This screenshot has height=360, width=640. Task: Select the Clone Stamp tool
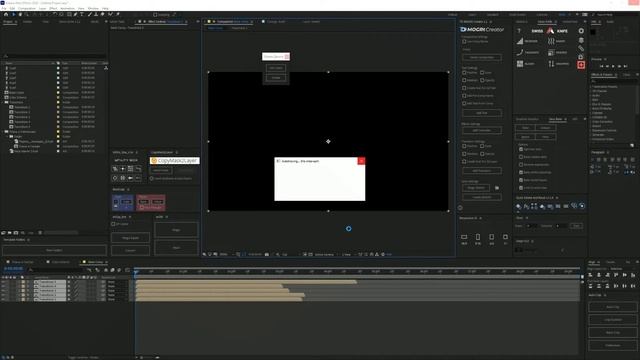(x=96, y=14)
